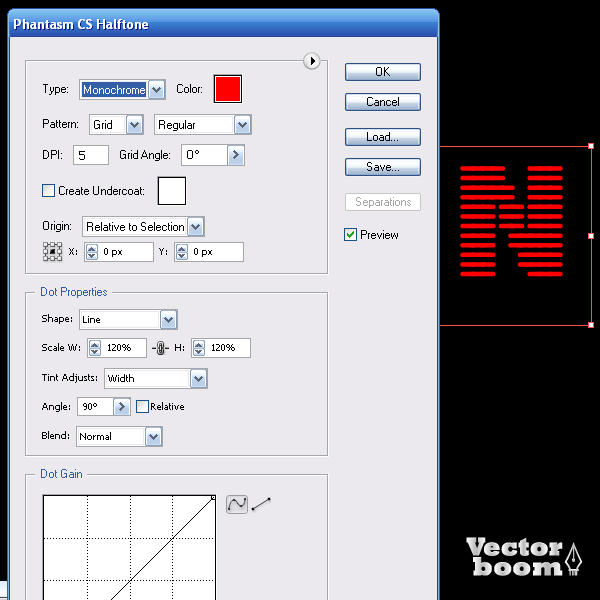Step the Scale H spinner
Image resolution: width=600 pixels, height=600 pixels.
coord(199,348)
